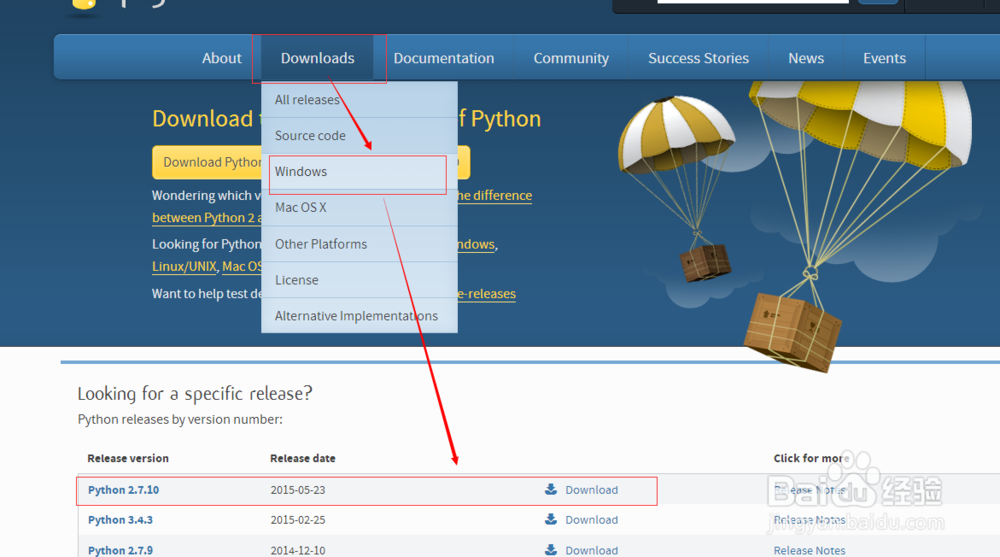Select Source code from the Downloads dropdown
The image size is (1000, 557).
359,135
